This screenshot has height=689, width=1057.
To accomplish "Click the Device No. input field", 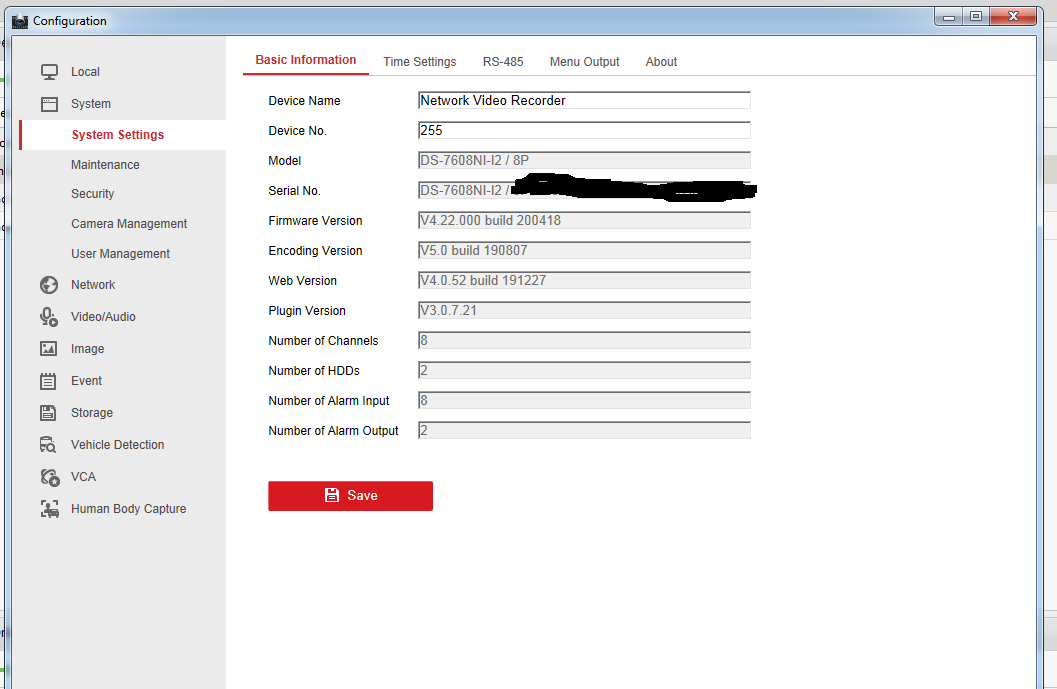I will pos(584,131).
